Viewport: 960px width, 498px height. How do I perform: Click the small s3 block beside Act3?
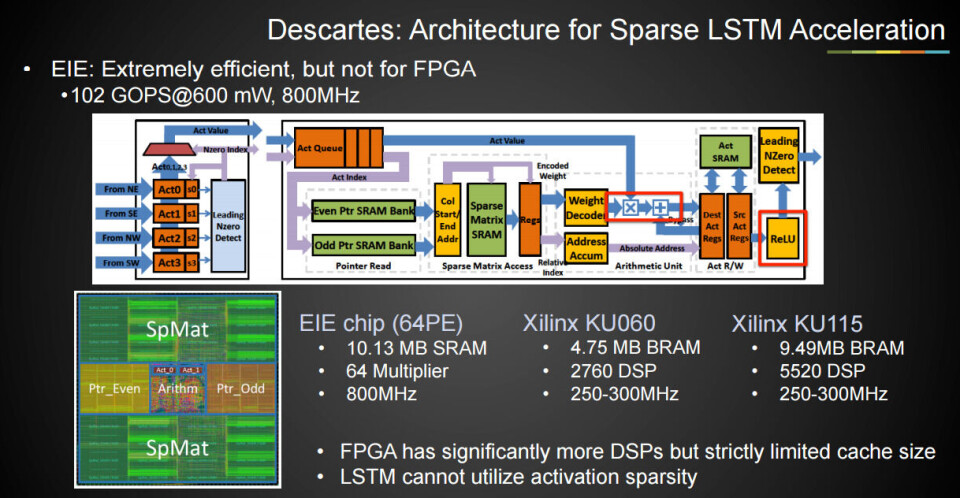click(192, 262)
